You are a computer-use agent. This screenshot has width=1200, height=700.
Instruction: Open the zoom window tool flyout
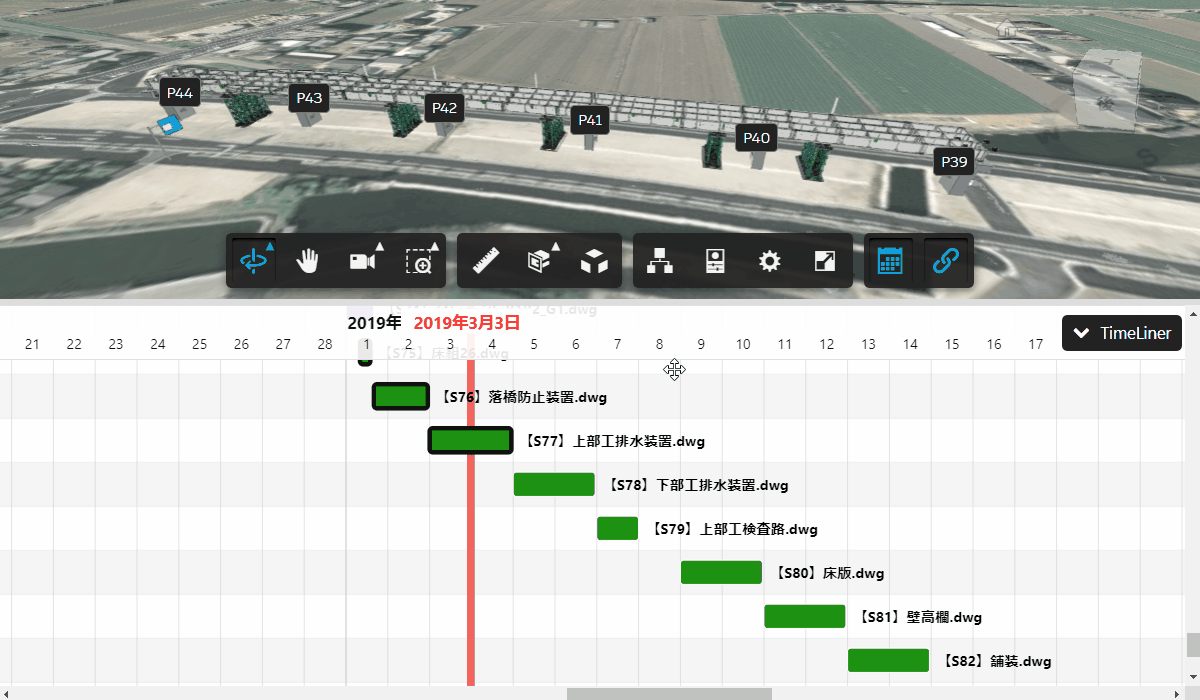point(419,262)
